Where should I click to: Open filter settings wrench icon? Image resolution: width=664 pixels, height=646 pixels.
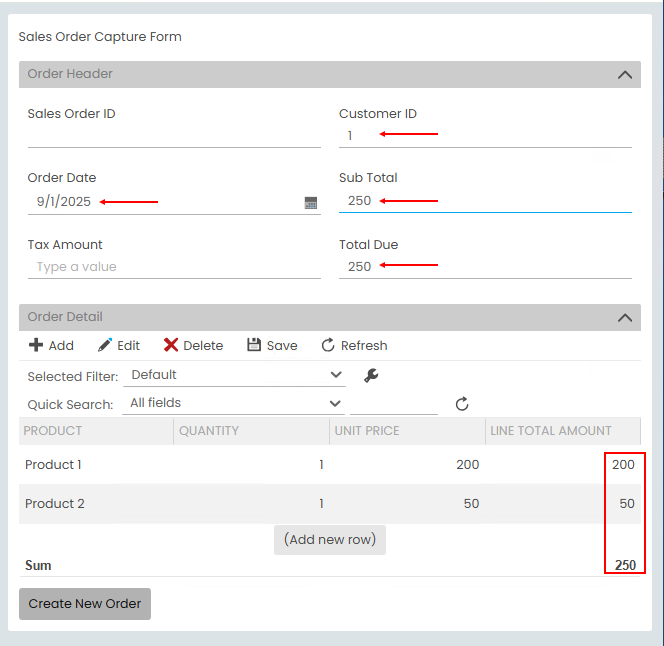click(x=371, y=376)
